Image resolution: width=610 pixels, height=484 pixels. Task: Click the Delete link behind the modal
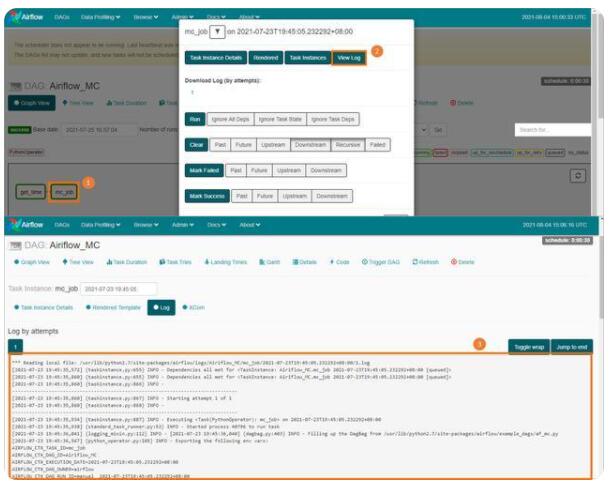[462, 103]
